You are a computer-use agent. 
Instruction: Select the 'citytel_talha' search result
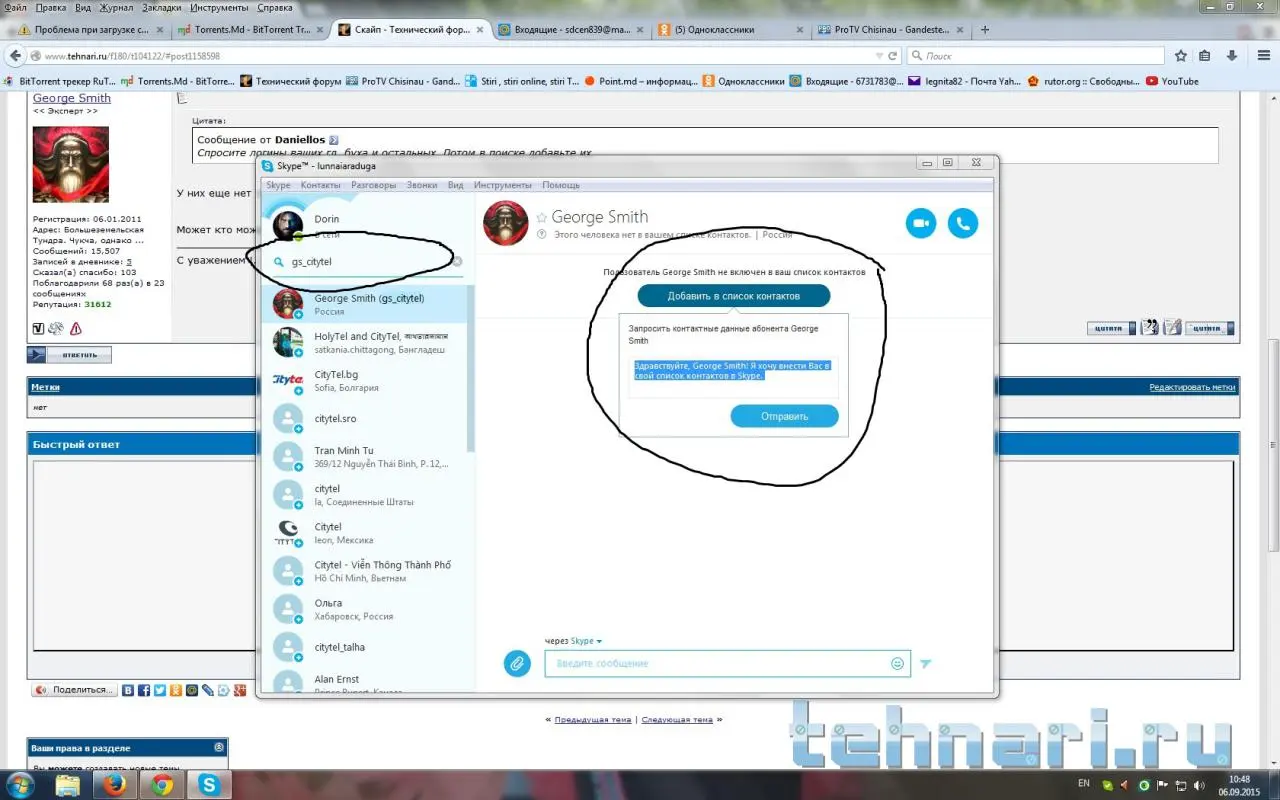point(364,647)
